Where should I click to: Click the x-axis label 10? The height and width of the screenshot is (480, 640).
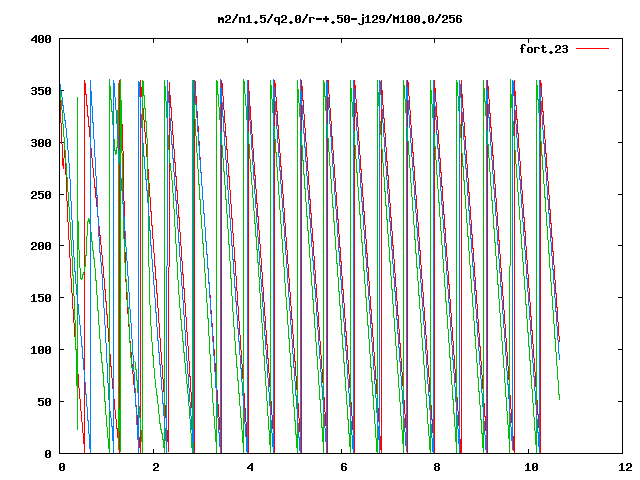(531, 467)
